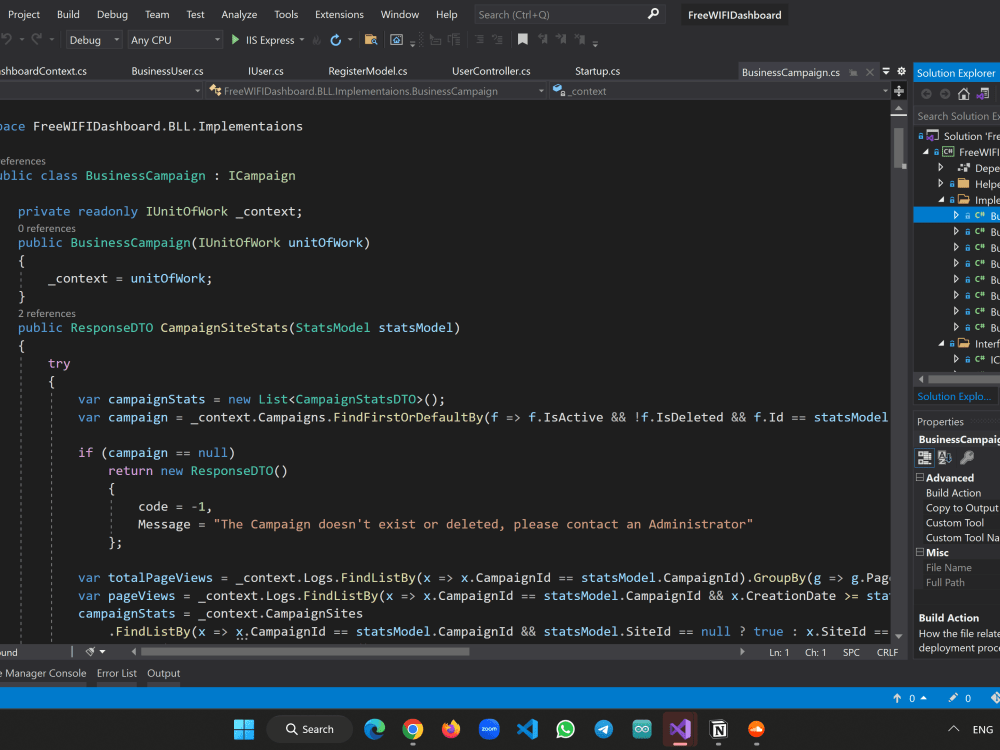Open the Error List tab
This screenshot has height=750, width=1000.
click(117, 673)
